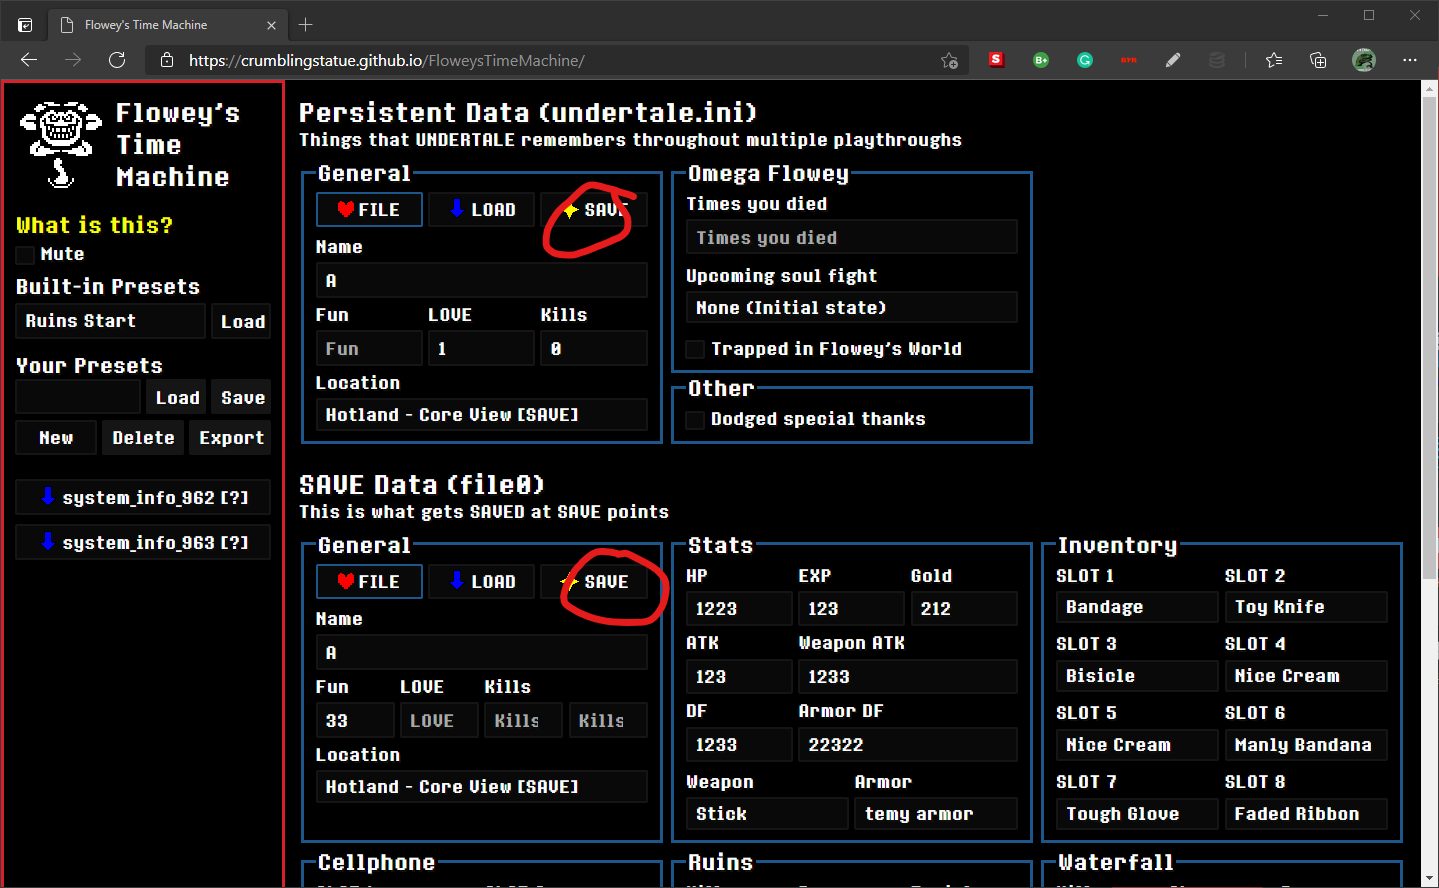Click LOAD in SAVE Data General
Screen dimensions: 1439x888
coord(482,582)
